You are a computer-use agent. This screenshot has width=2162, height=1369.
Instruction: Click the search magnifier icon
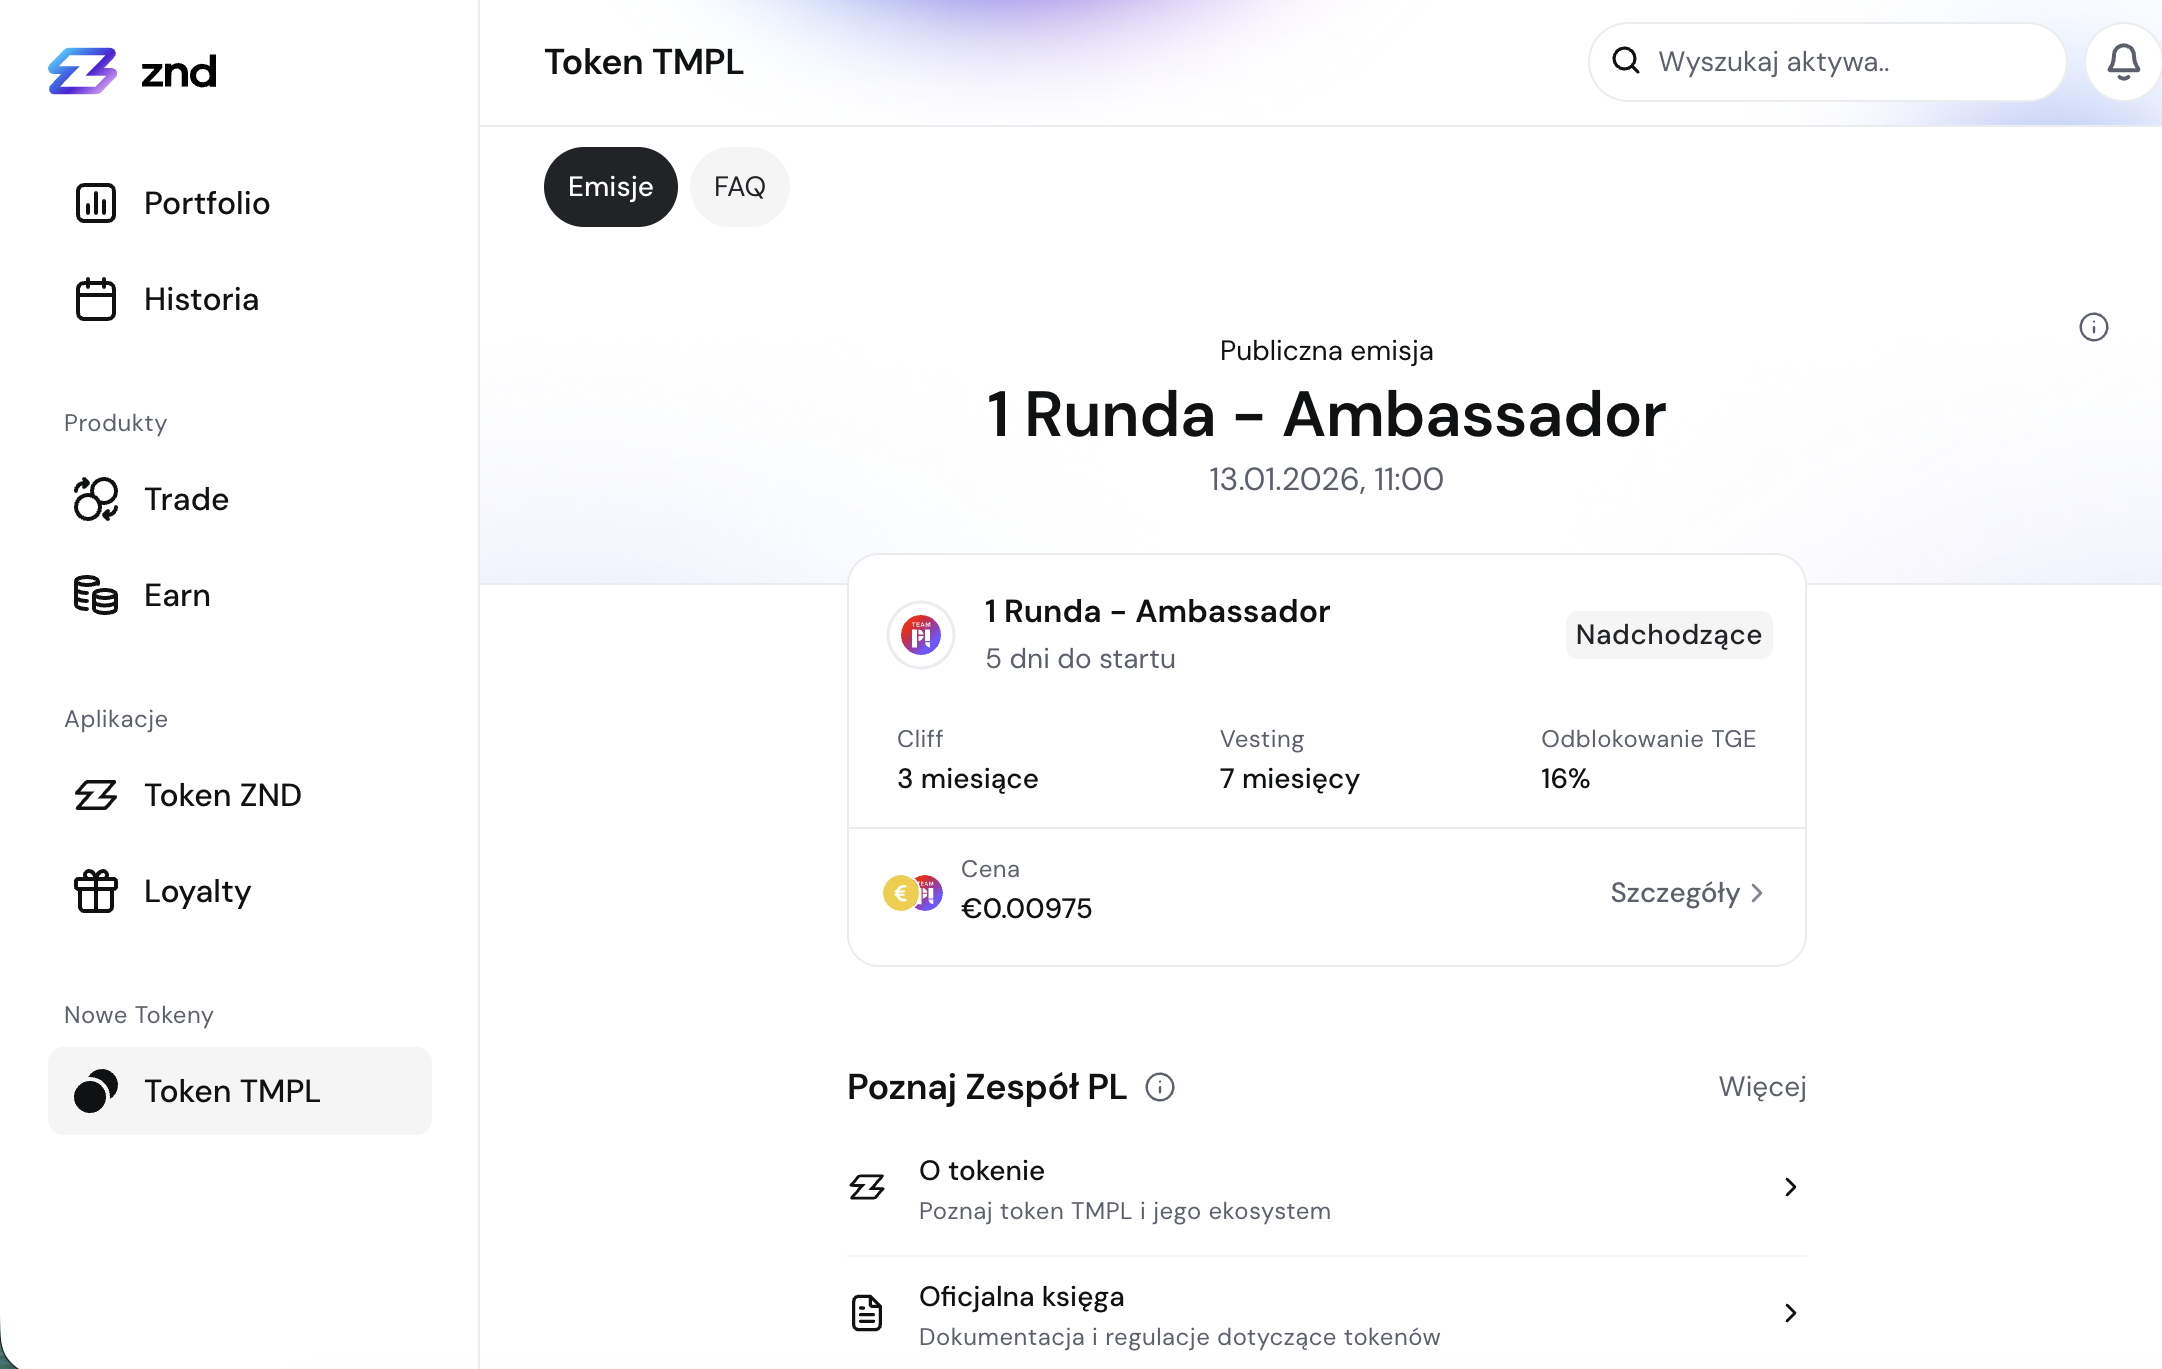pyautogui.click(x=1627, y=61)
